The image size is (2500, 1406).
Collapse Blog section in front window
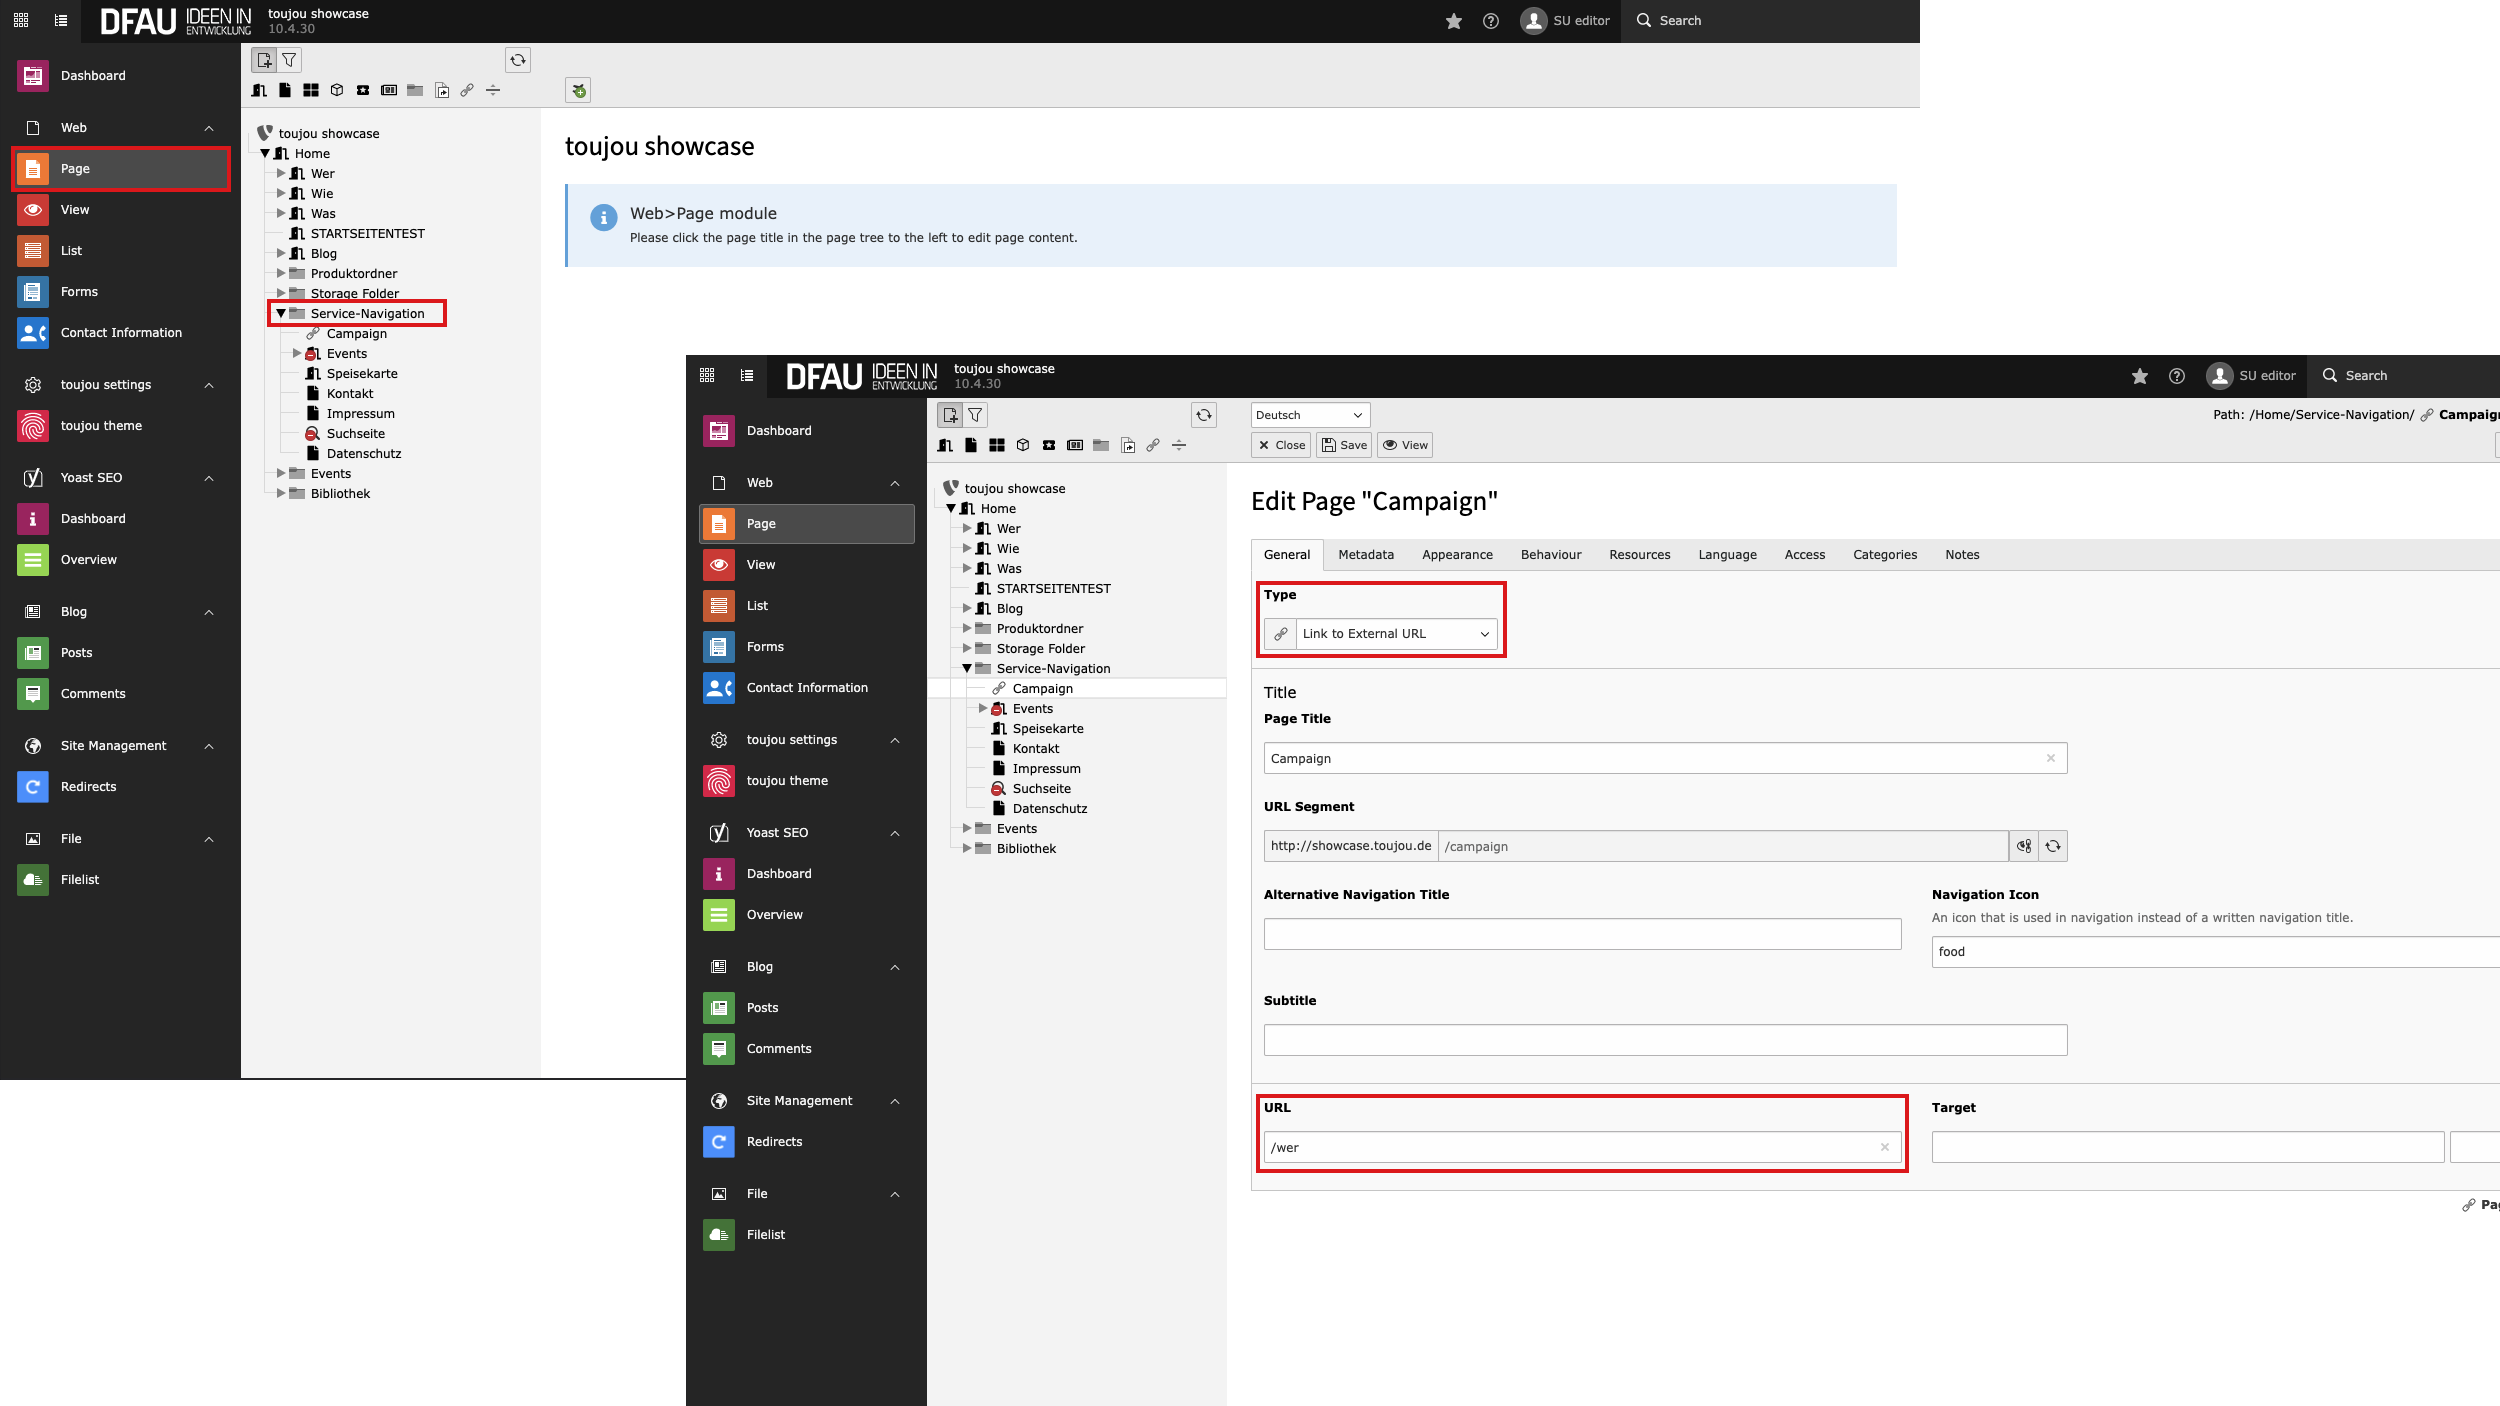[x=895, y=967]
